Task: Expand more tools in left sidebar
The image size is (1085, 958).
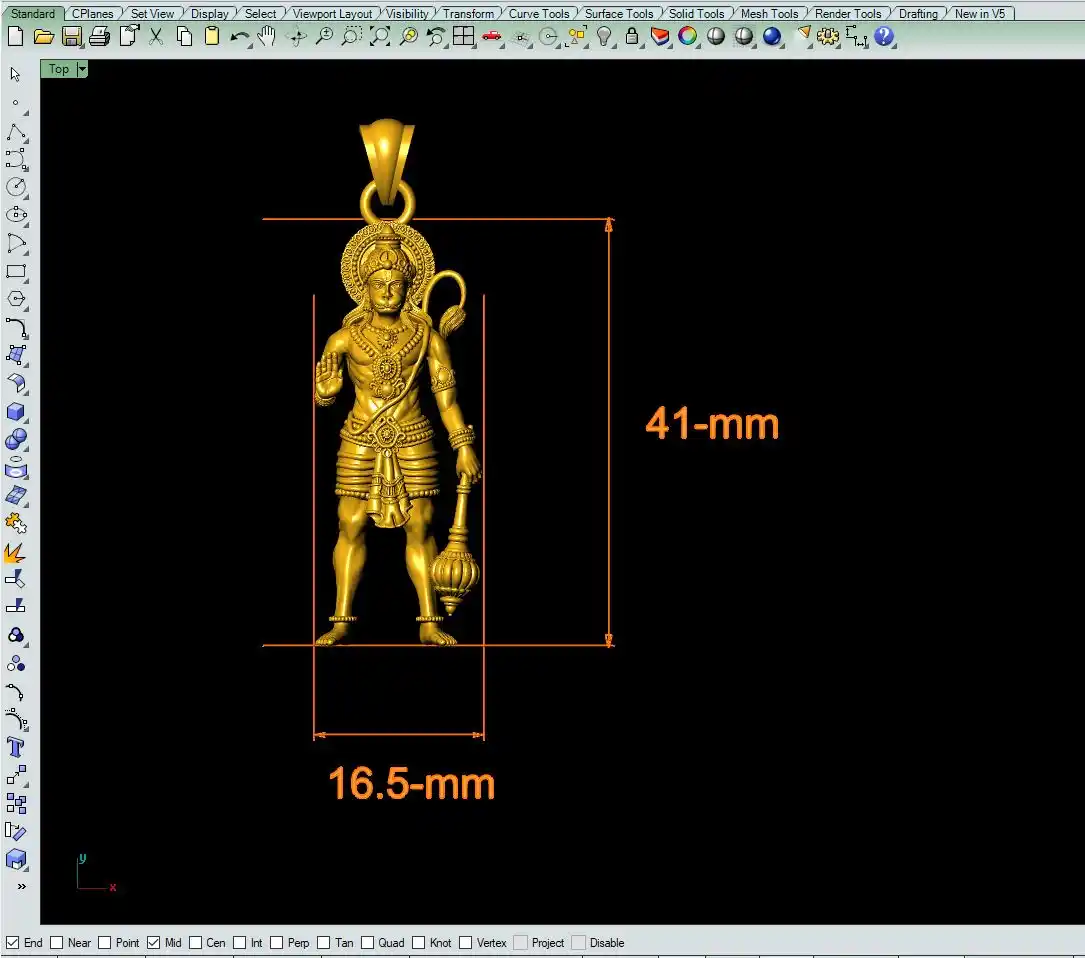Action: 21,886
